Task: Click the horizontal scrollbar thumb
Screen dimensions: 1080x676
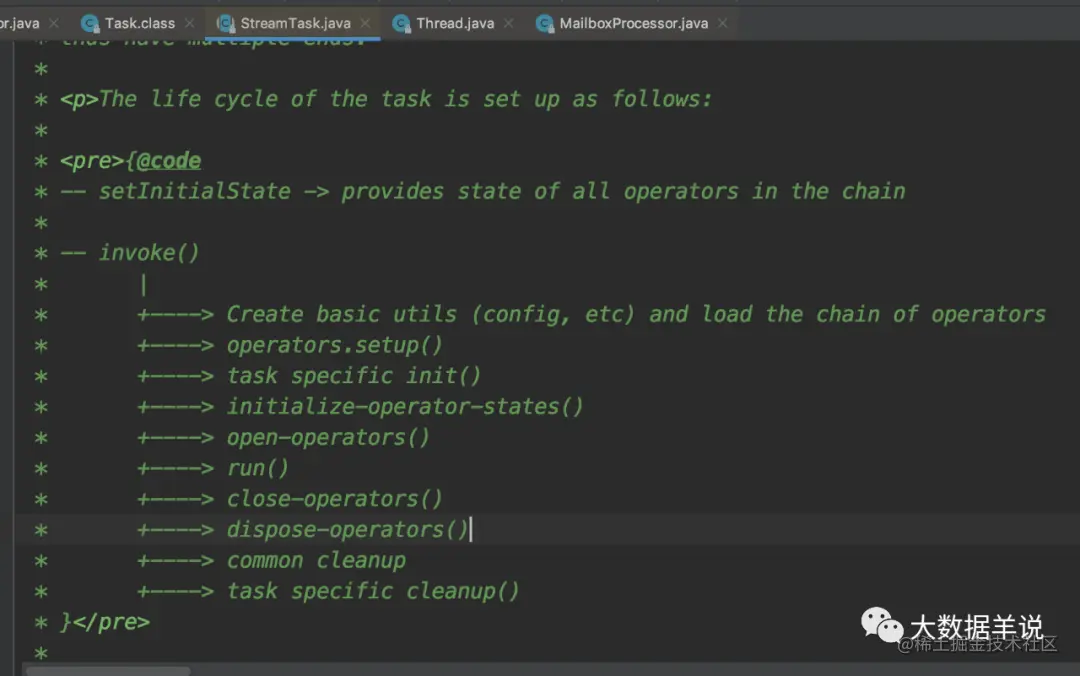Action: (108, 670)
